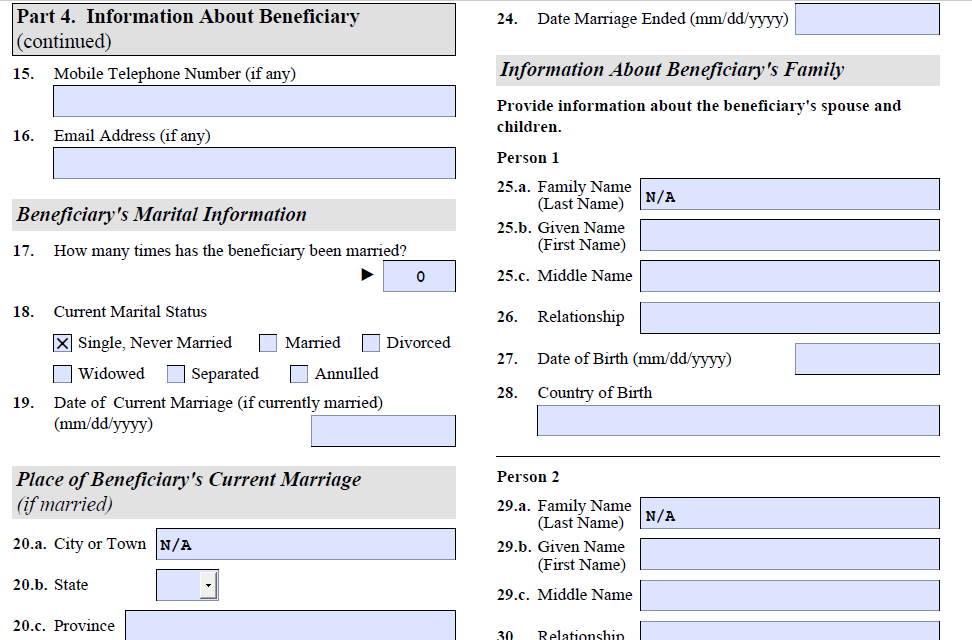
Task: Focus the Email Address input field
Action: (254, 163)
